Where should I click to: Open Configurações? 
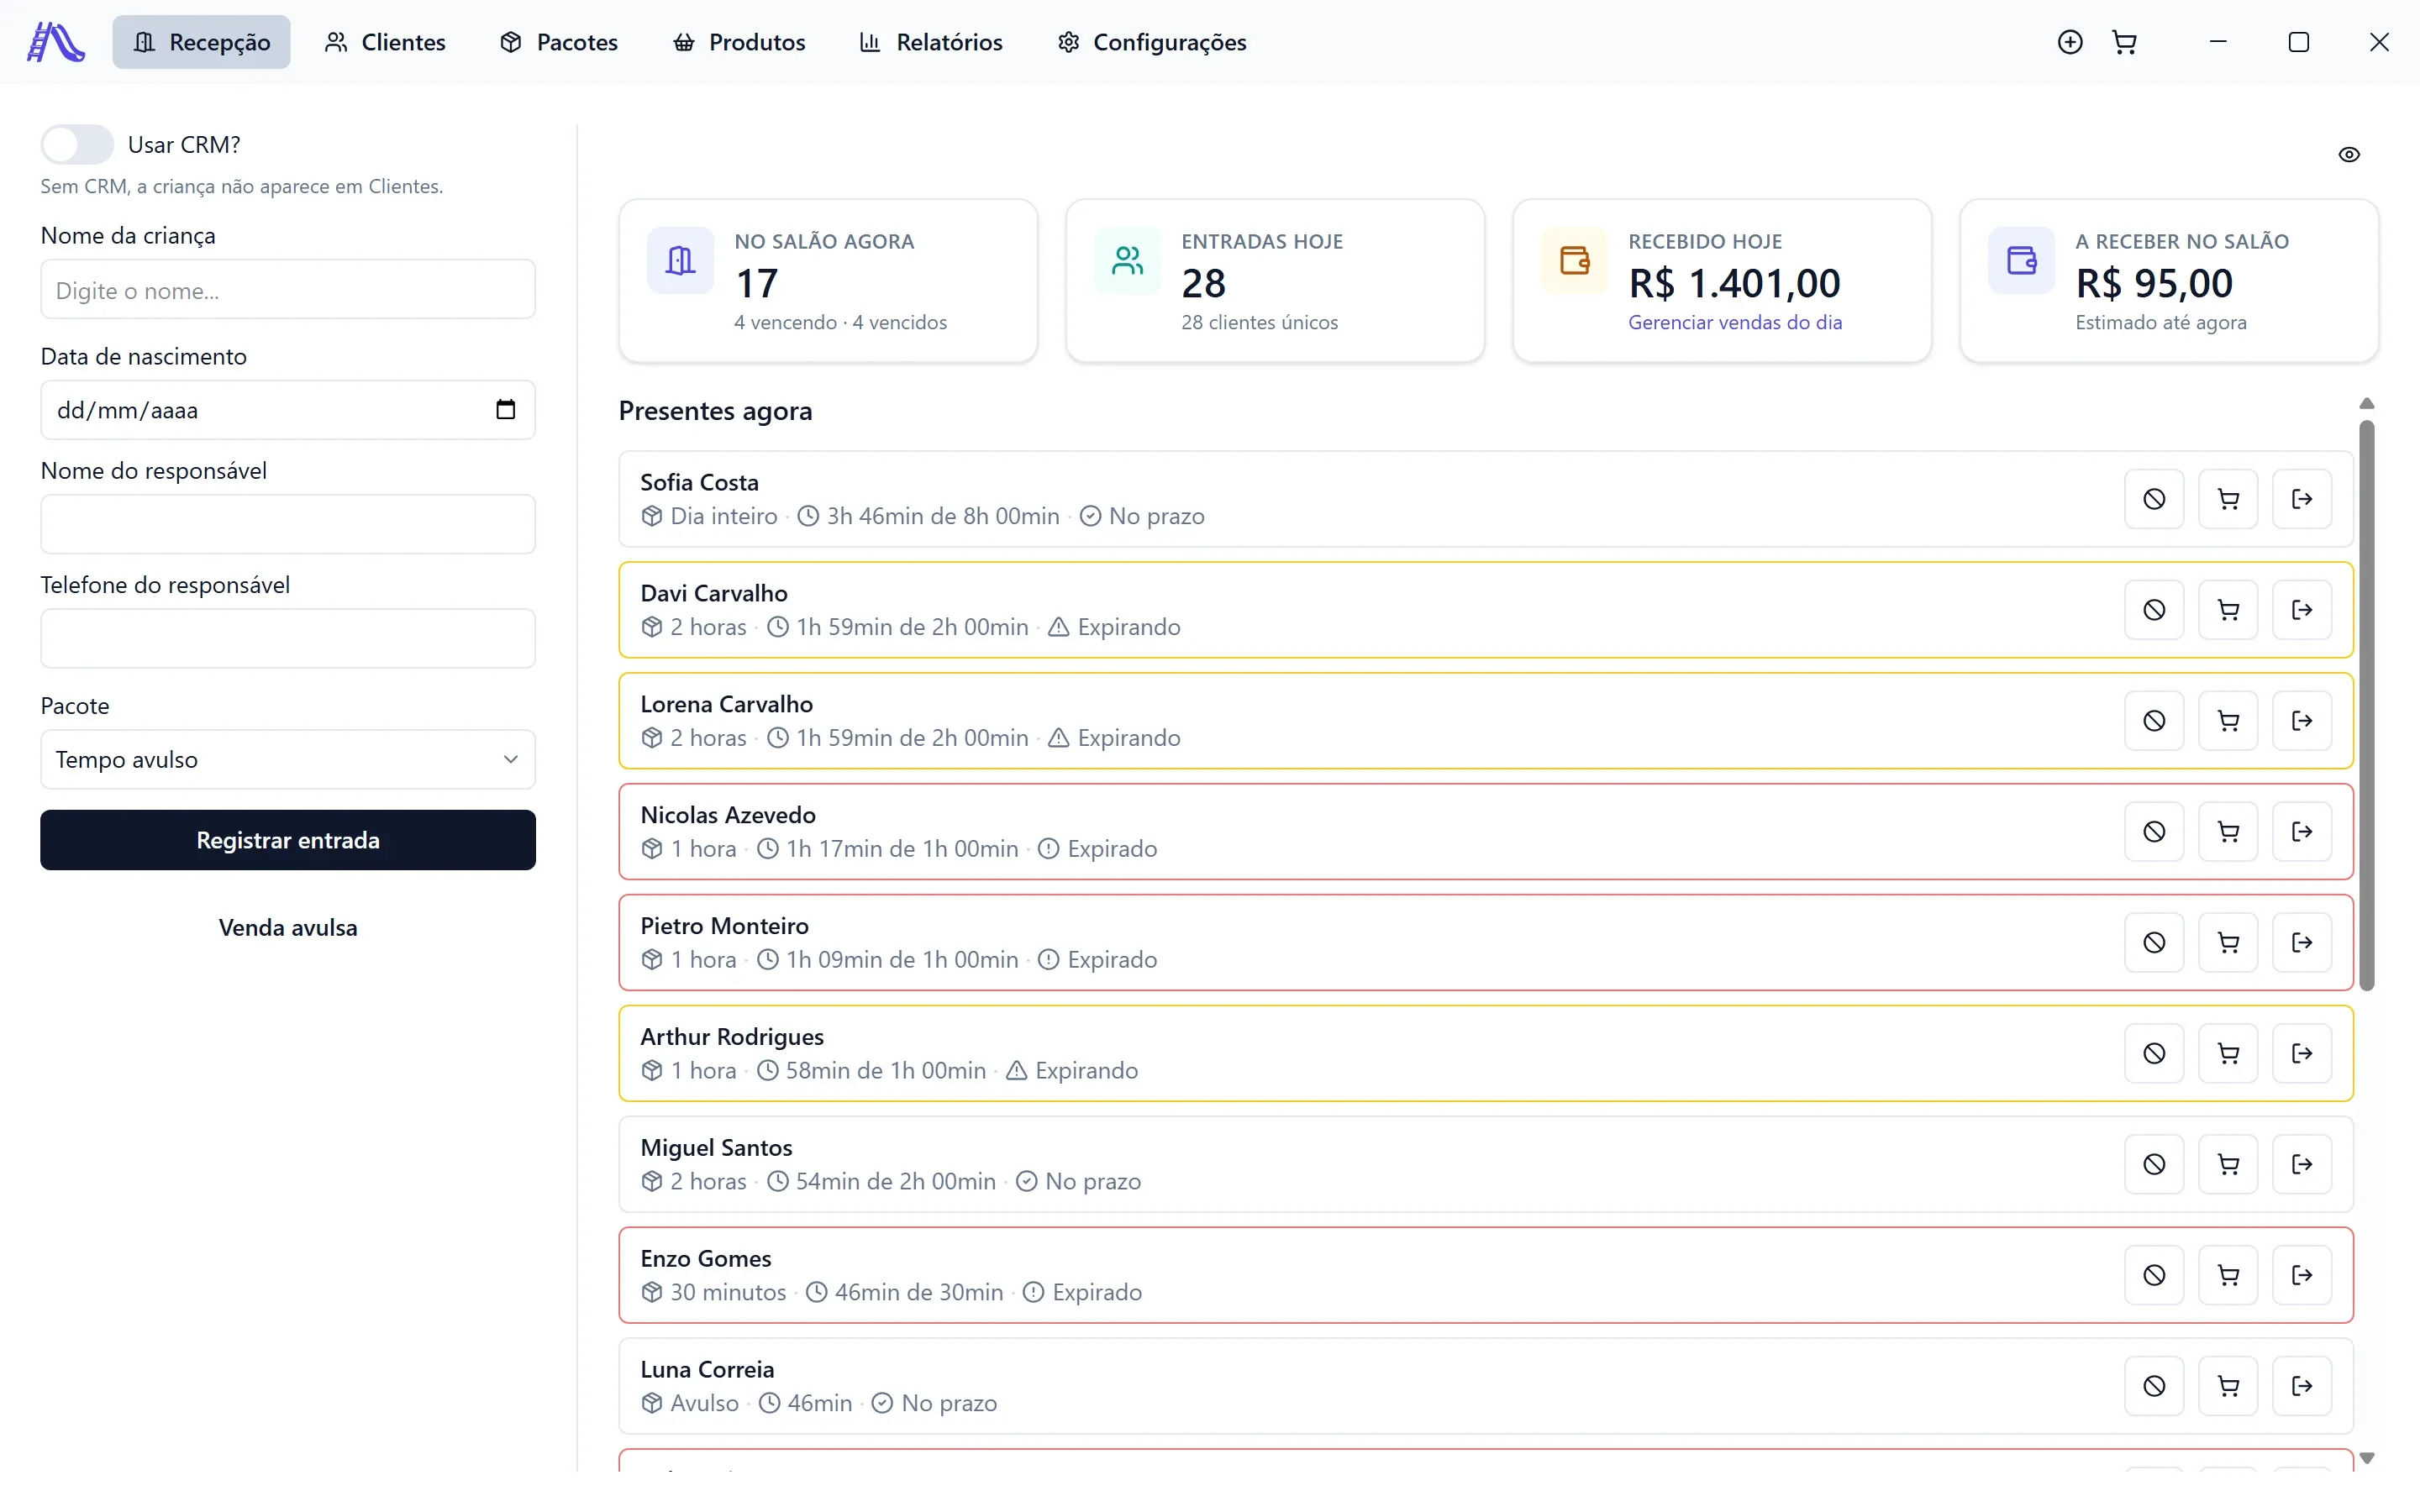(x=1152, y=42)
